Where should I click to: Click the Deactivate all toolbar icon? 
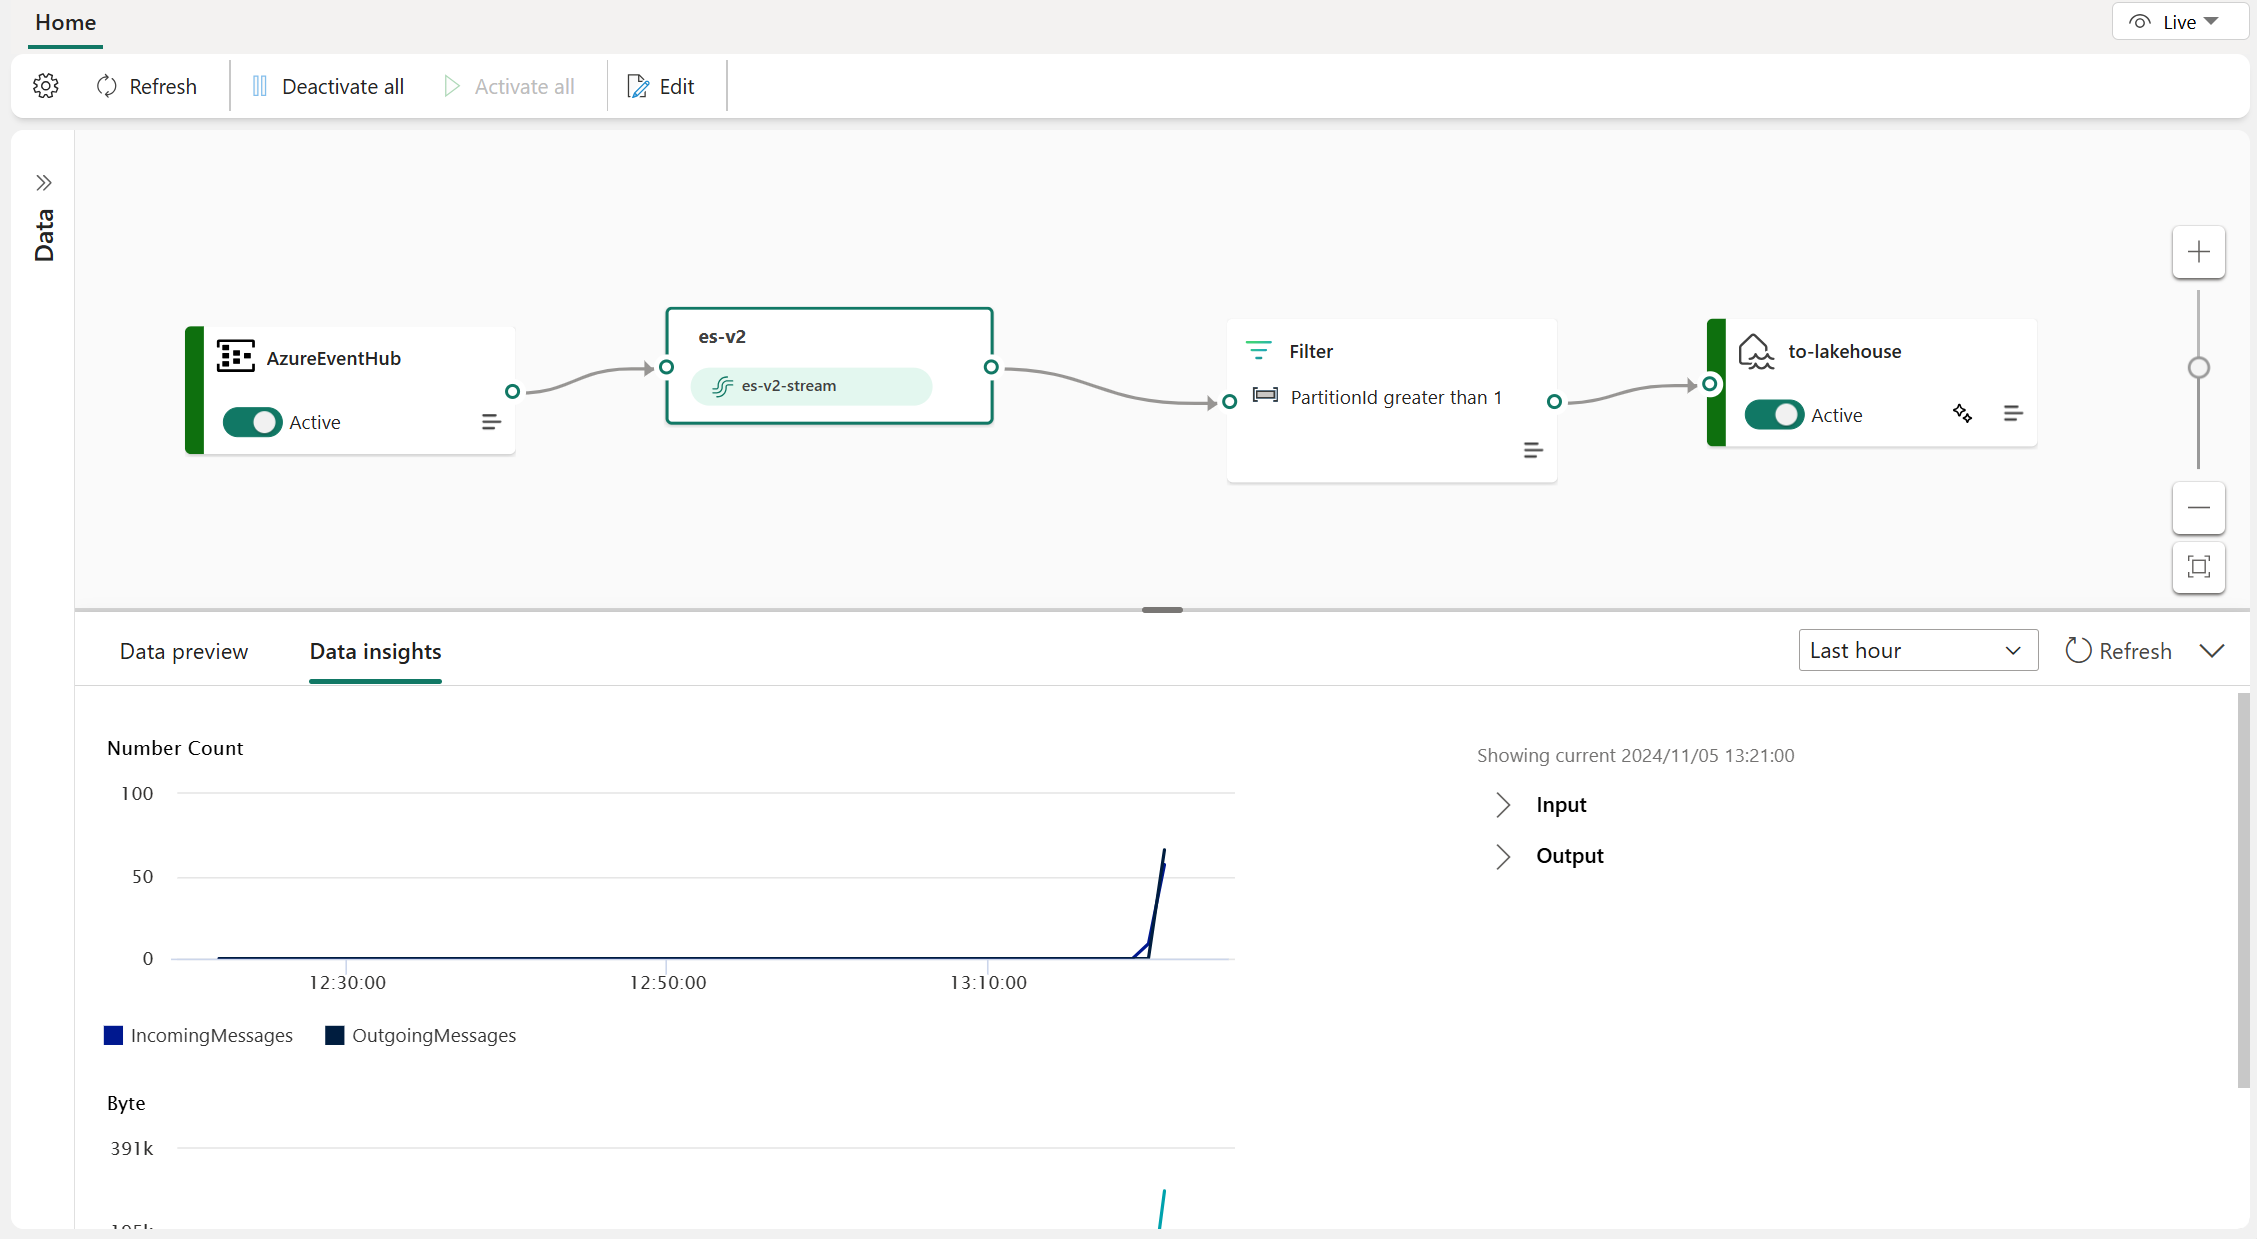click(x=326, y=85)
